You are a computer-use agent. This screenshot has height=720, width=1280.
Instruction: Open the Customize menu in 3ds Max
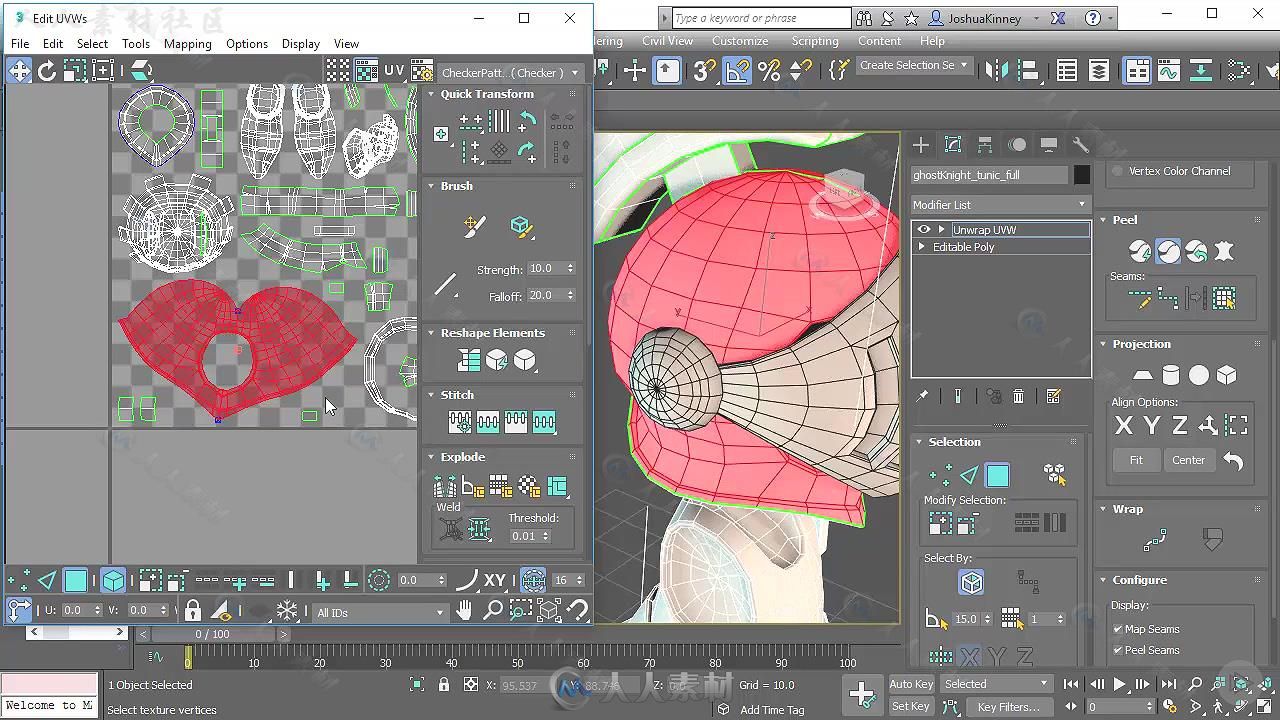tap(740, 41)
